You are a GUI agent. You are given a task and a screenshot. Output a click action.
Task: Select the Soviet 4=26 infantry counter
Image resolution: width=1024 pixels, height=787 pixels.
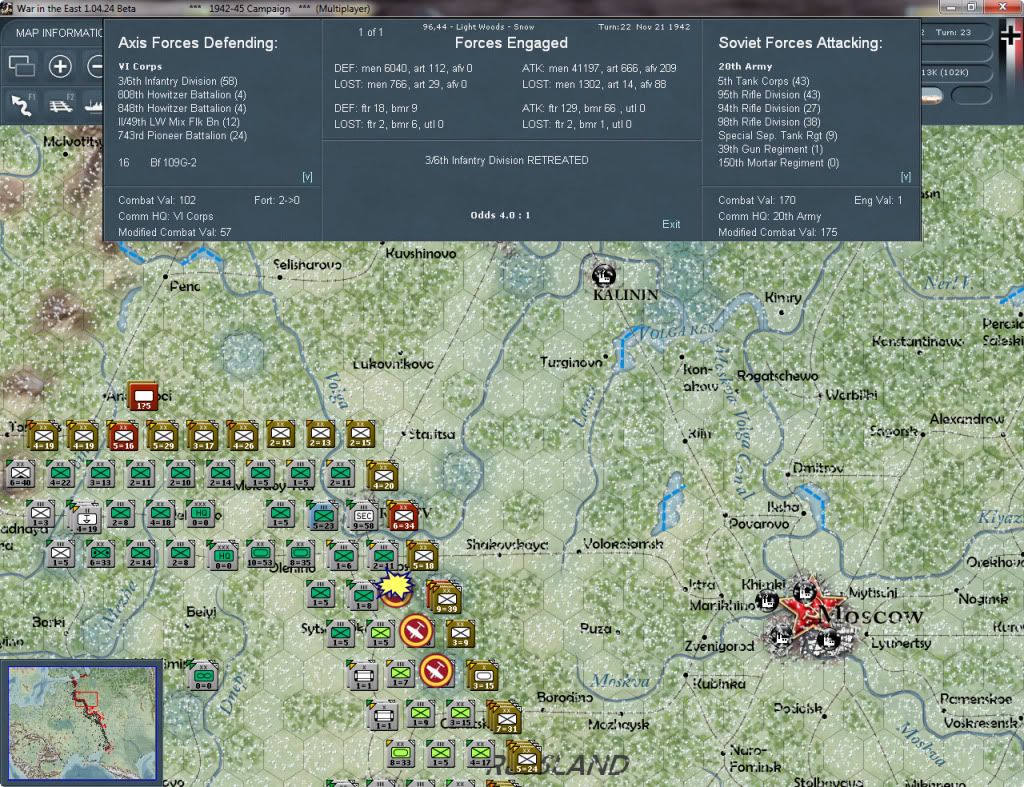(242, 436)
